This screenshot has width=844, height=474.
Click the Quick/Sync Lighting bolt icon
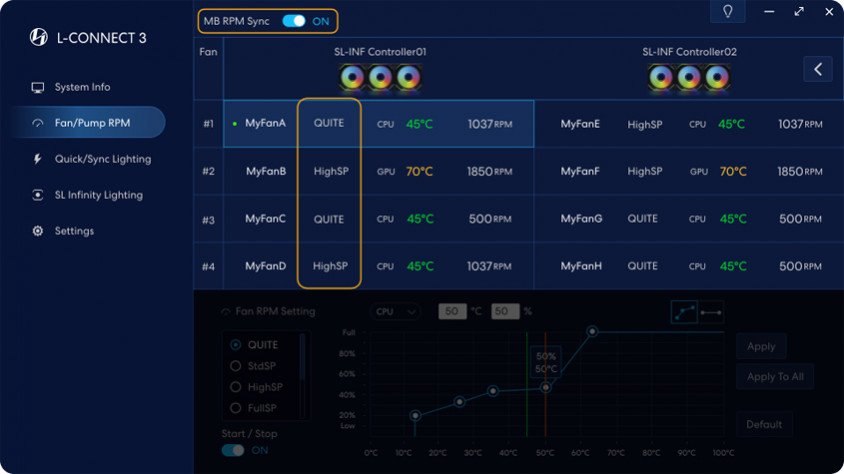coord(38,159)
